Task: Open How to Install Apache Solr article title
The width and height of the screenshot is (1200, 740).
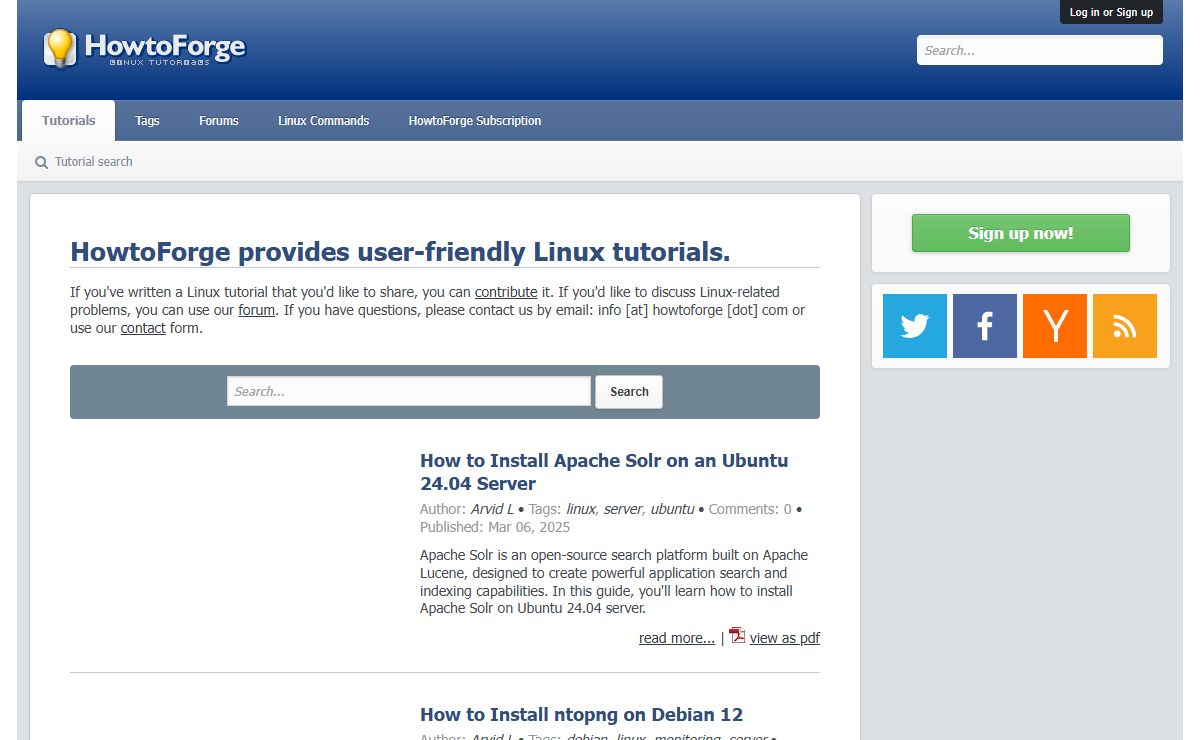Action: tap(604, 472)
